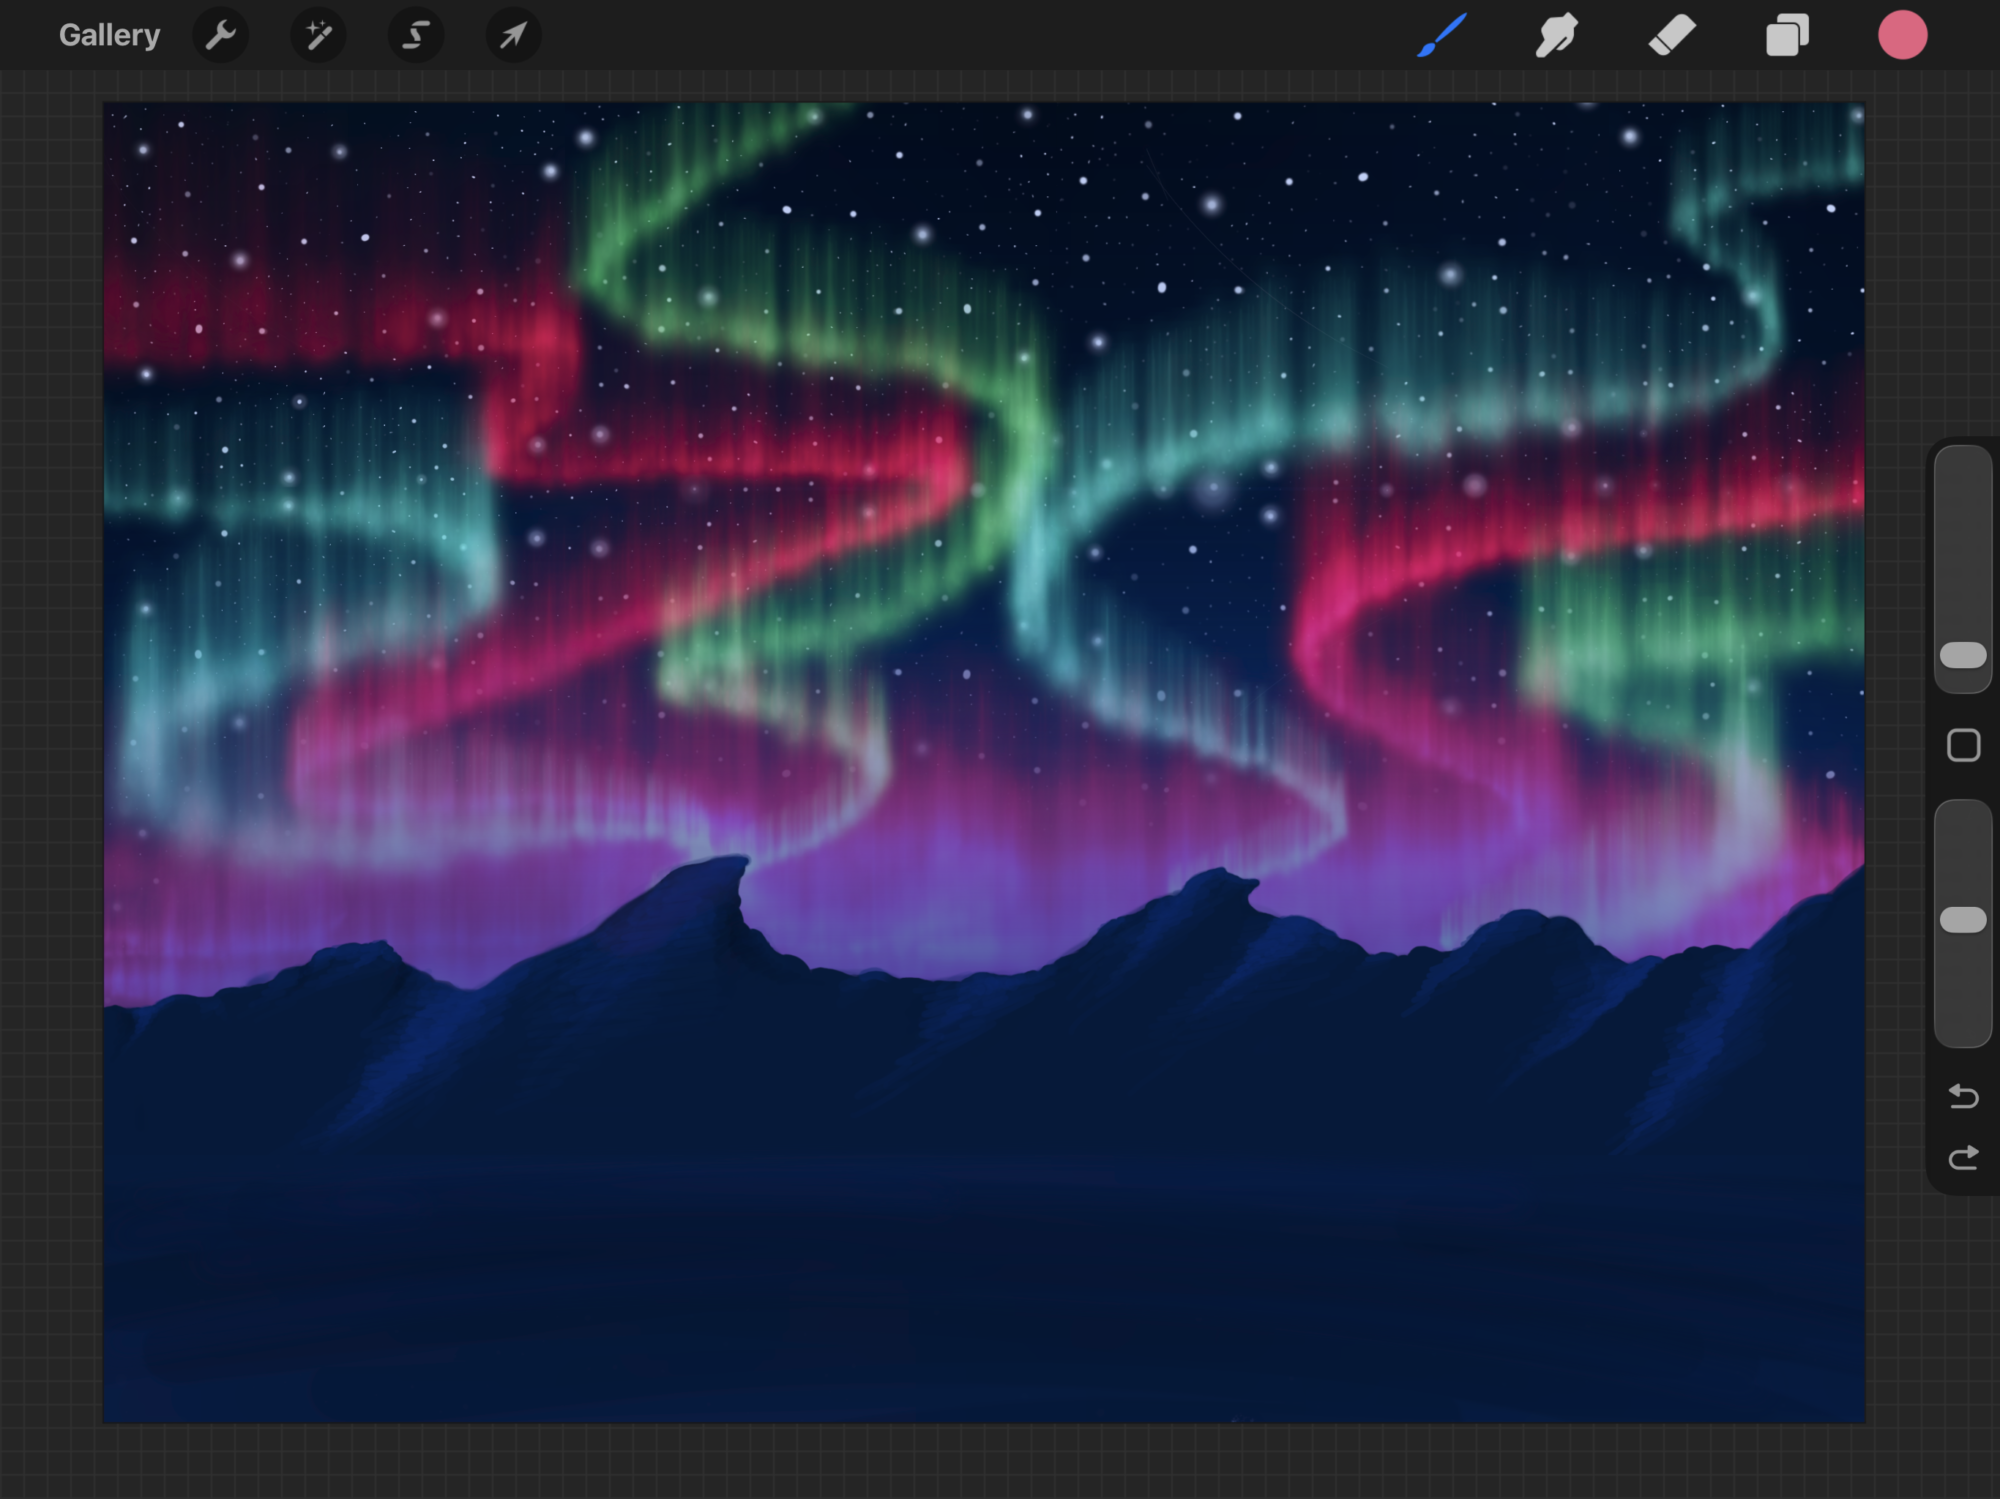2000x1499 pixels.
Task: Open the pink active color swatch
Action: (1902, 36)
